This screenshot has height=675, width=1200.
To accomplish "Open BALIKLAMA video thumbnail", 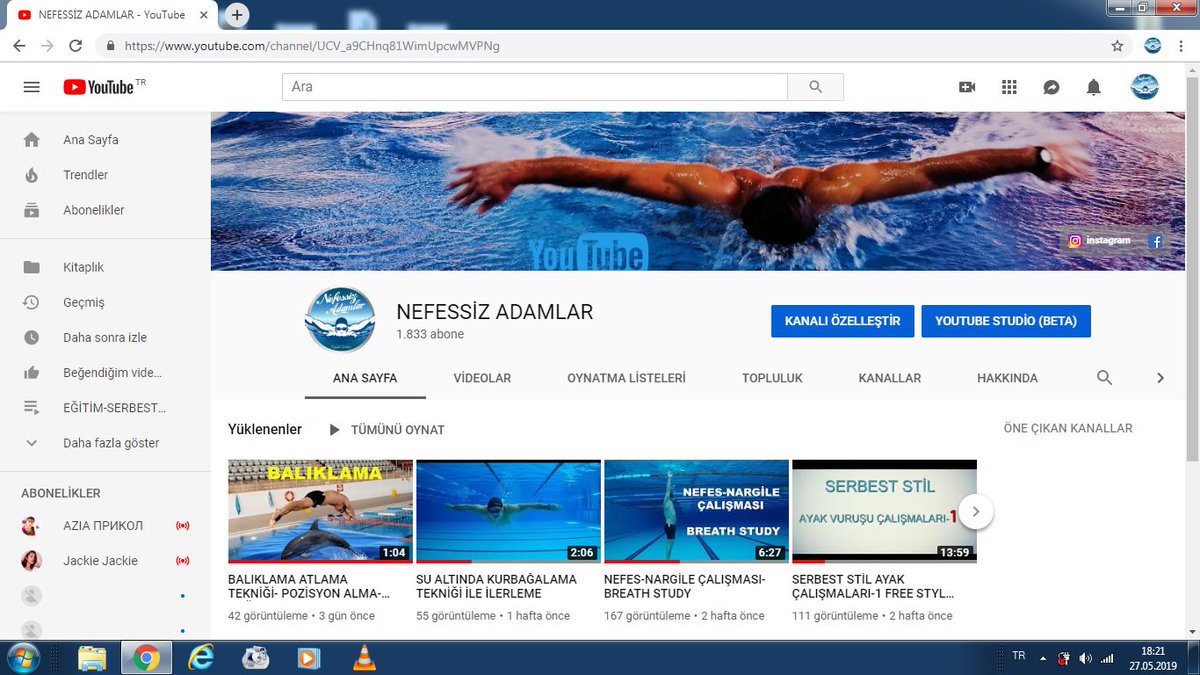I will (x=320, y=511).
